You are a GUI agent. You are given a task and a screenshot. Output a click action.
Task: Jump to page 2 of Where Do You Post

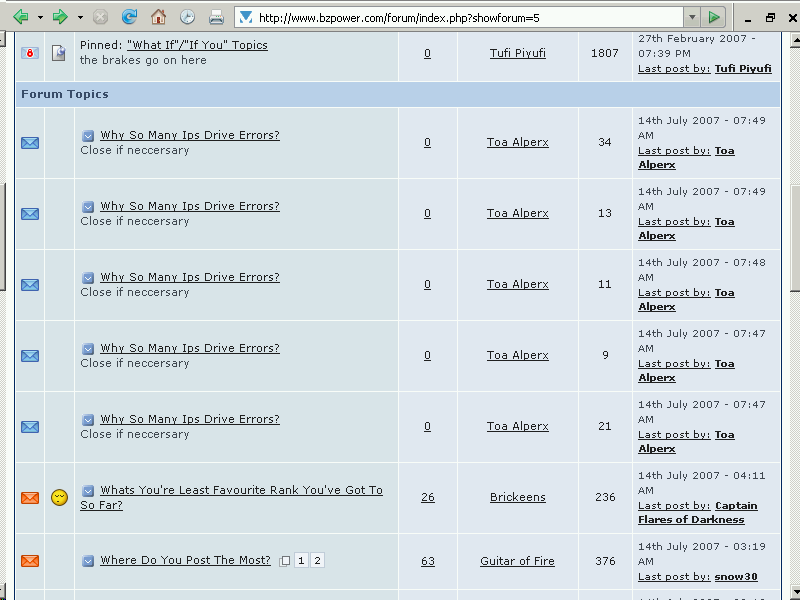[317, 561]
